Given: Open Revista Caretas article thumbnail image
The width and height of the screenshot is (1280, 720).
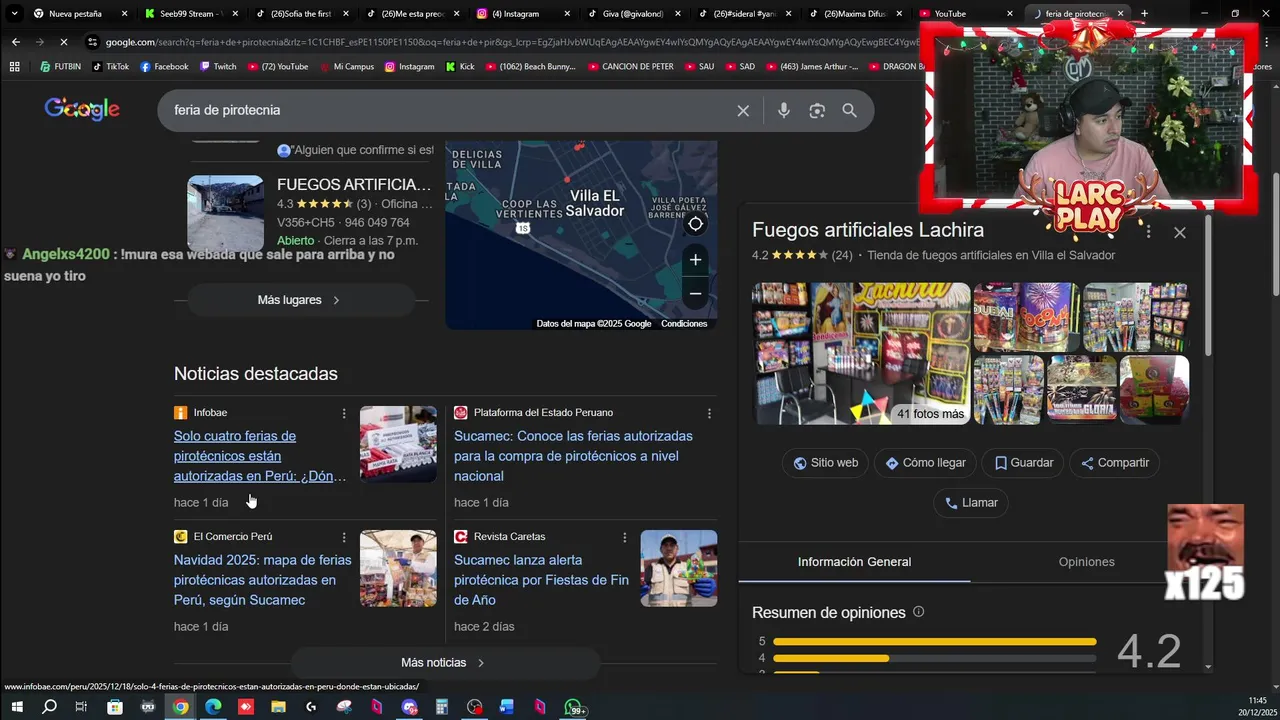Looking at the screenshot, I should point(679,568).
